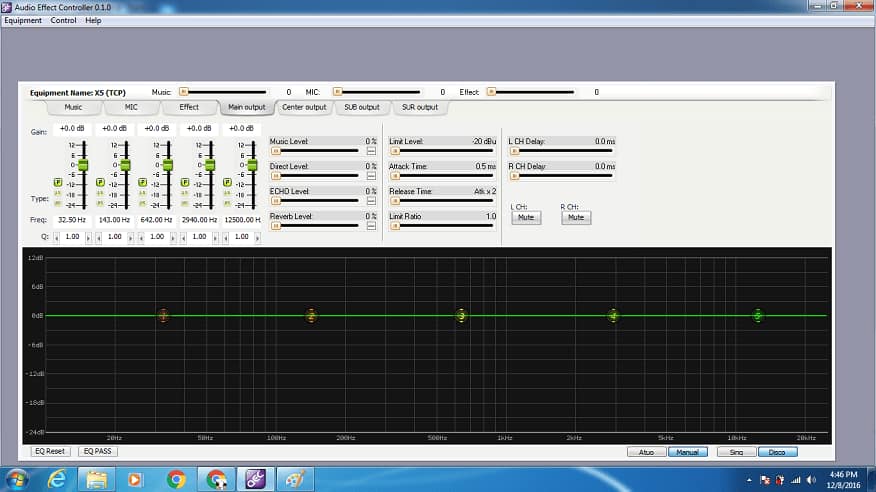Open the Help menu
Image resolution: width=876 pixels, height=492 pixels.
click(x=93, y=20)
